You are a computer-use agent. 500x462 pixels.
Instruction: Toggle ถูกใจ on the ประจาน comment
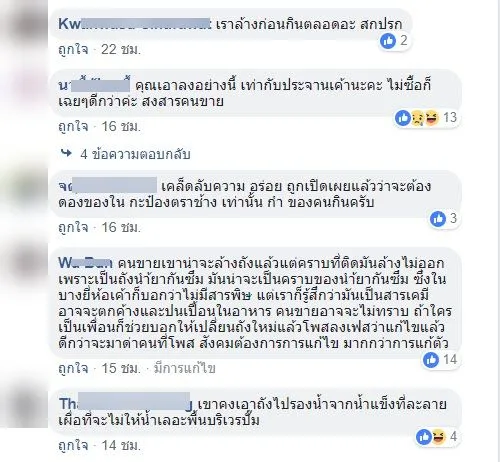[73, 127]
